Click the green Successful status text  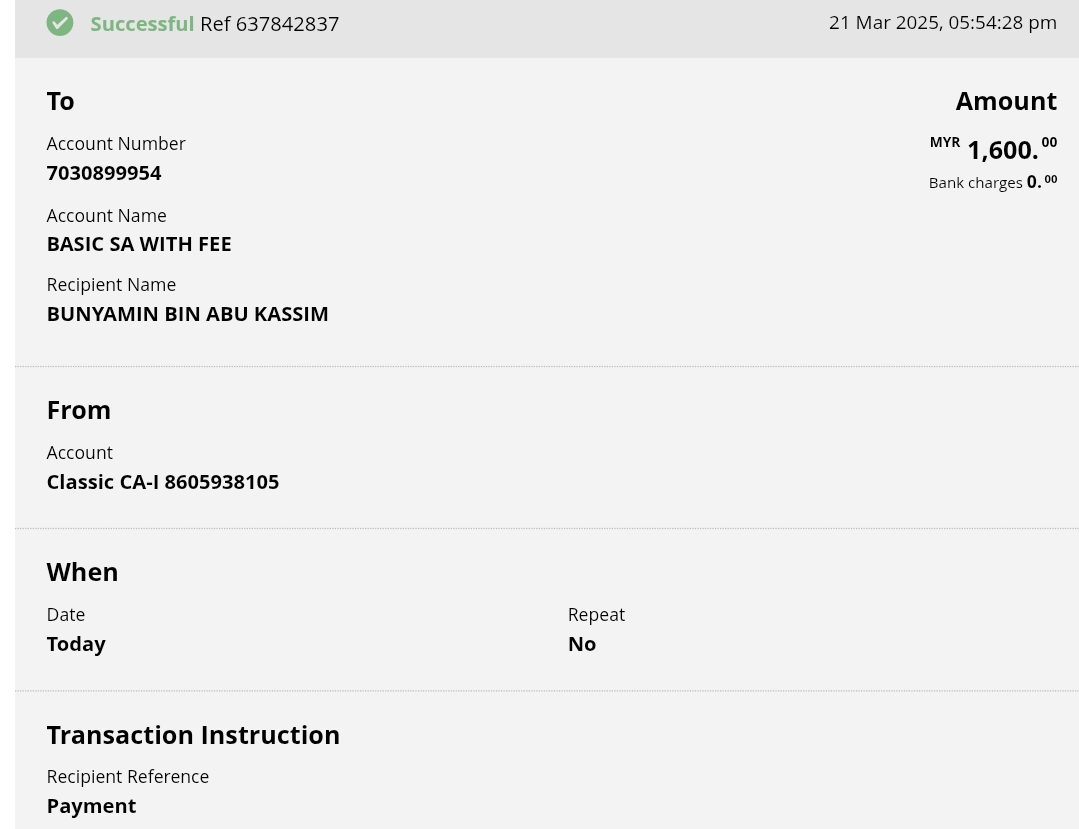tap(142, 24)
